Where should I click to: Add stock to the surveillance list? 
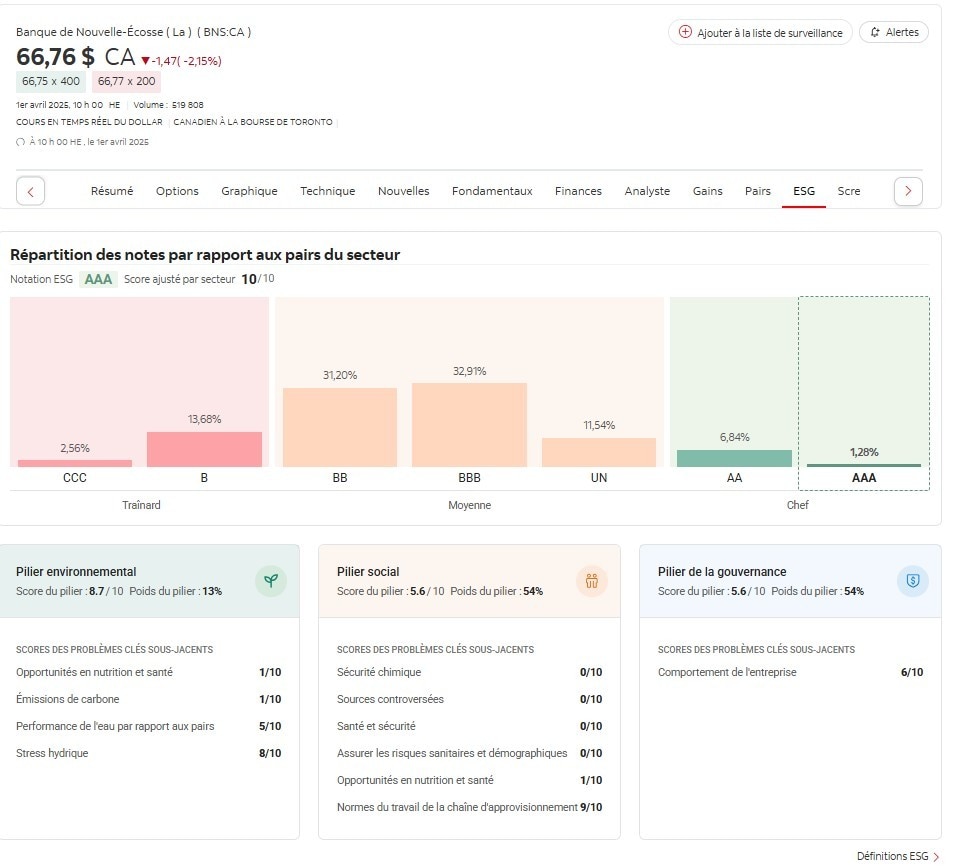pyautogui.click(x=760, y=32)
